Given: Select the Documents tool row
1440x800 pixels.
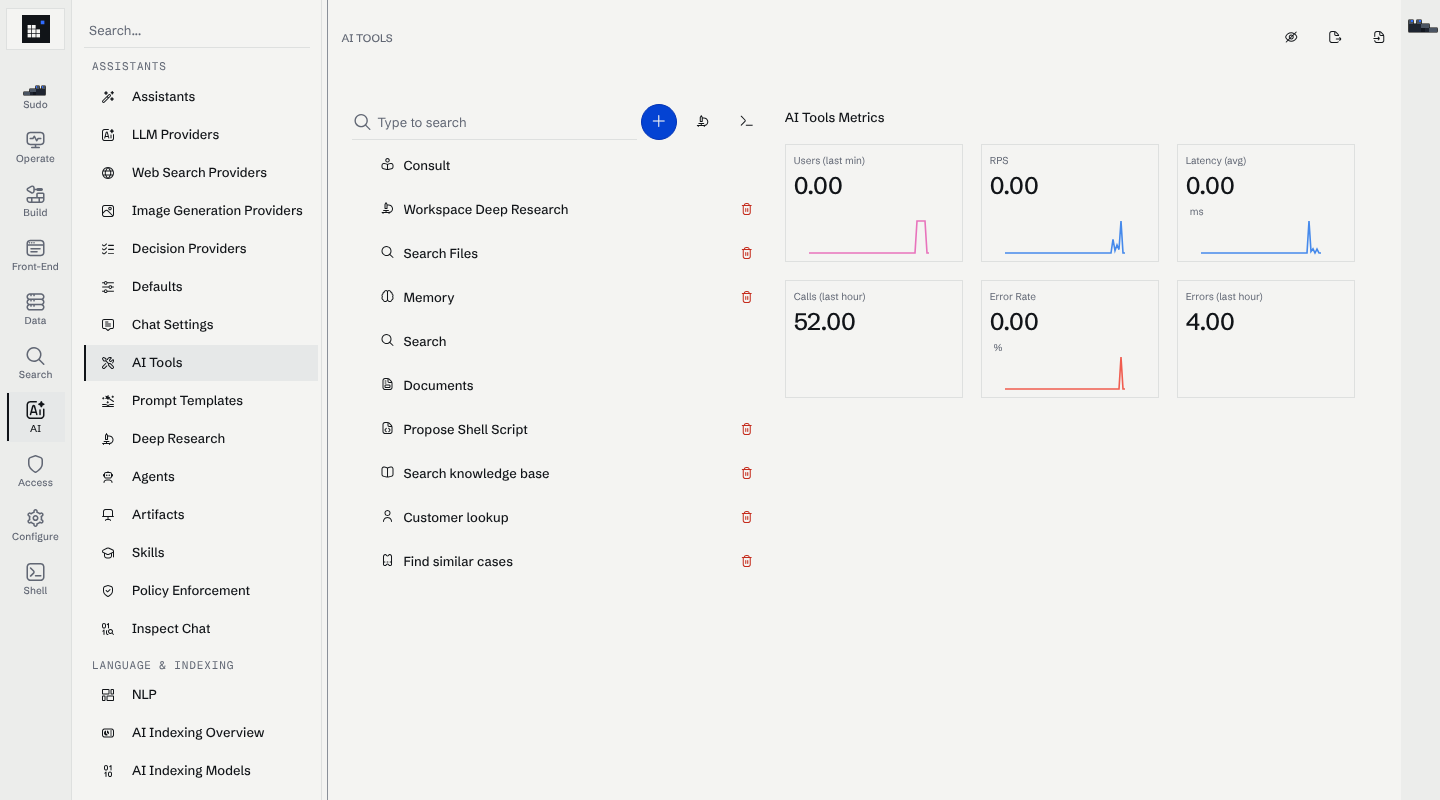Looking at the screenshot, I should pos(555,386).
